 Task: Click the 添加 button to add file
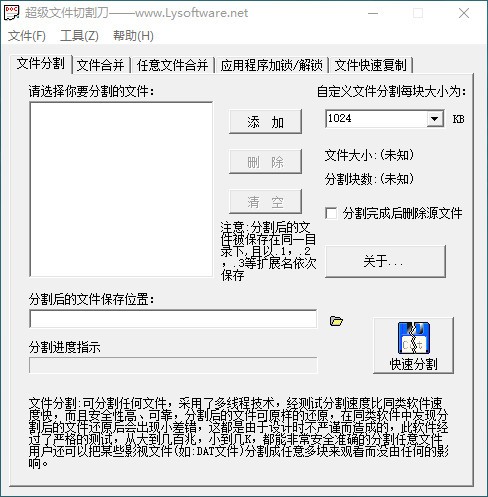[265, 122]
